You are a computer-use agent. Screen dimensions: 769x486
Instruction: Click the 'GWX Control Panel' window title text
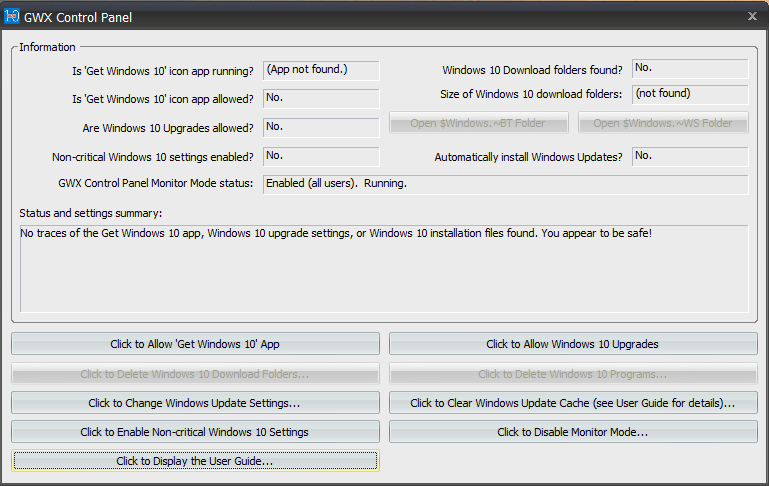(x=78, y=18)
